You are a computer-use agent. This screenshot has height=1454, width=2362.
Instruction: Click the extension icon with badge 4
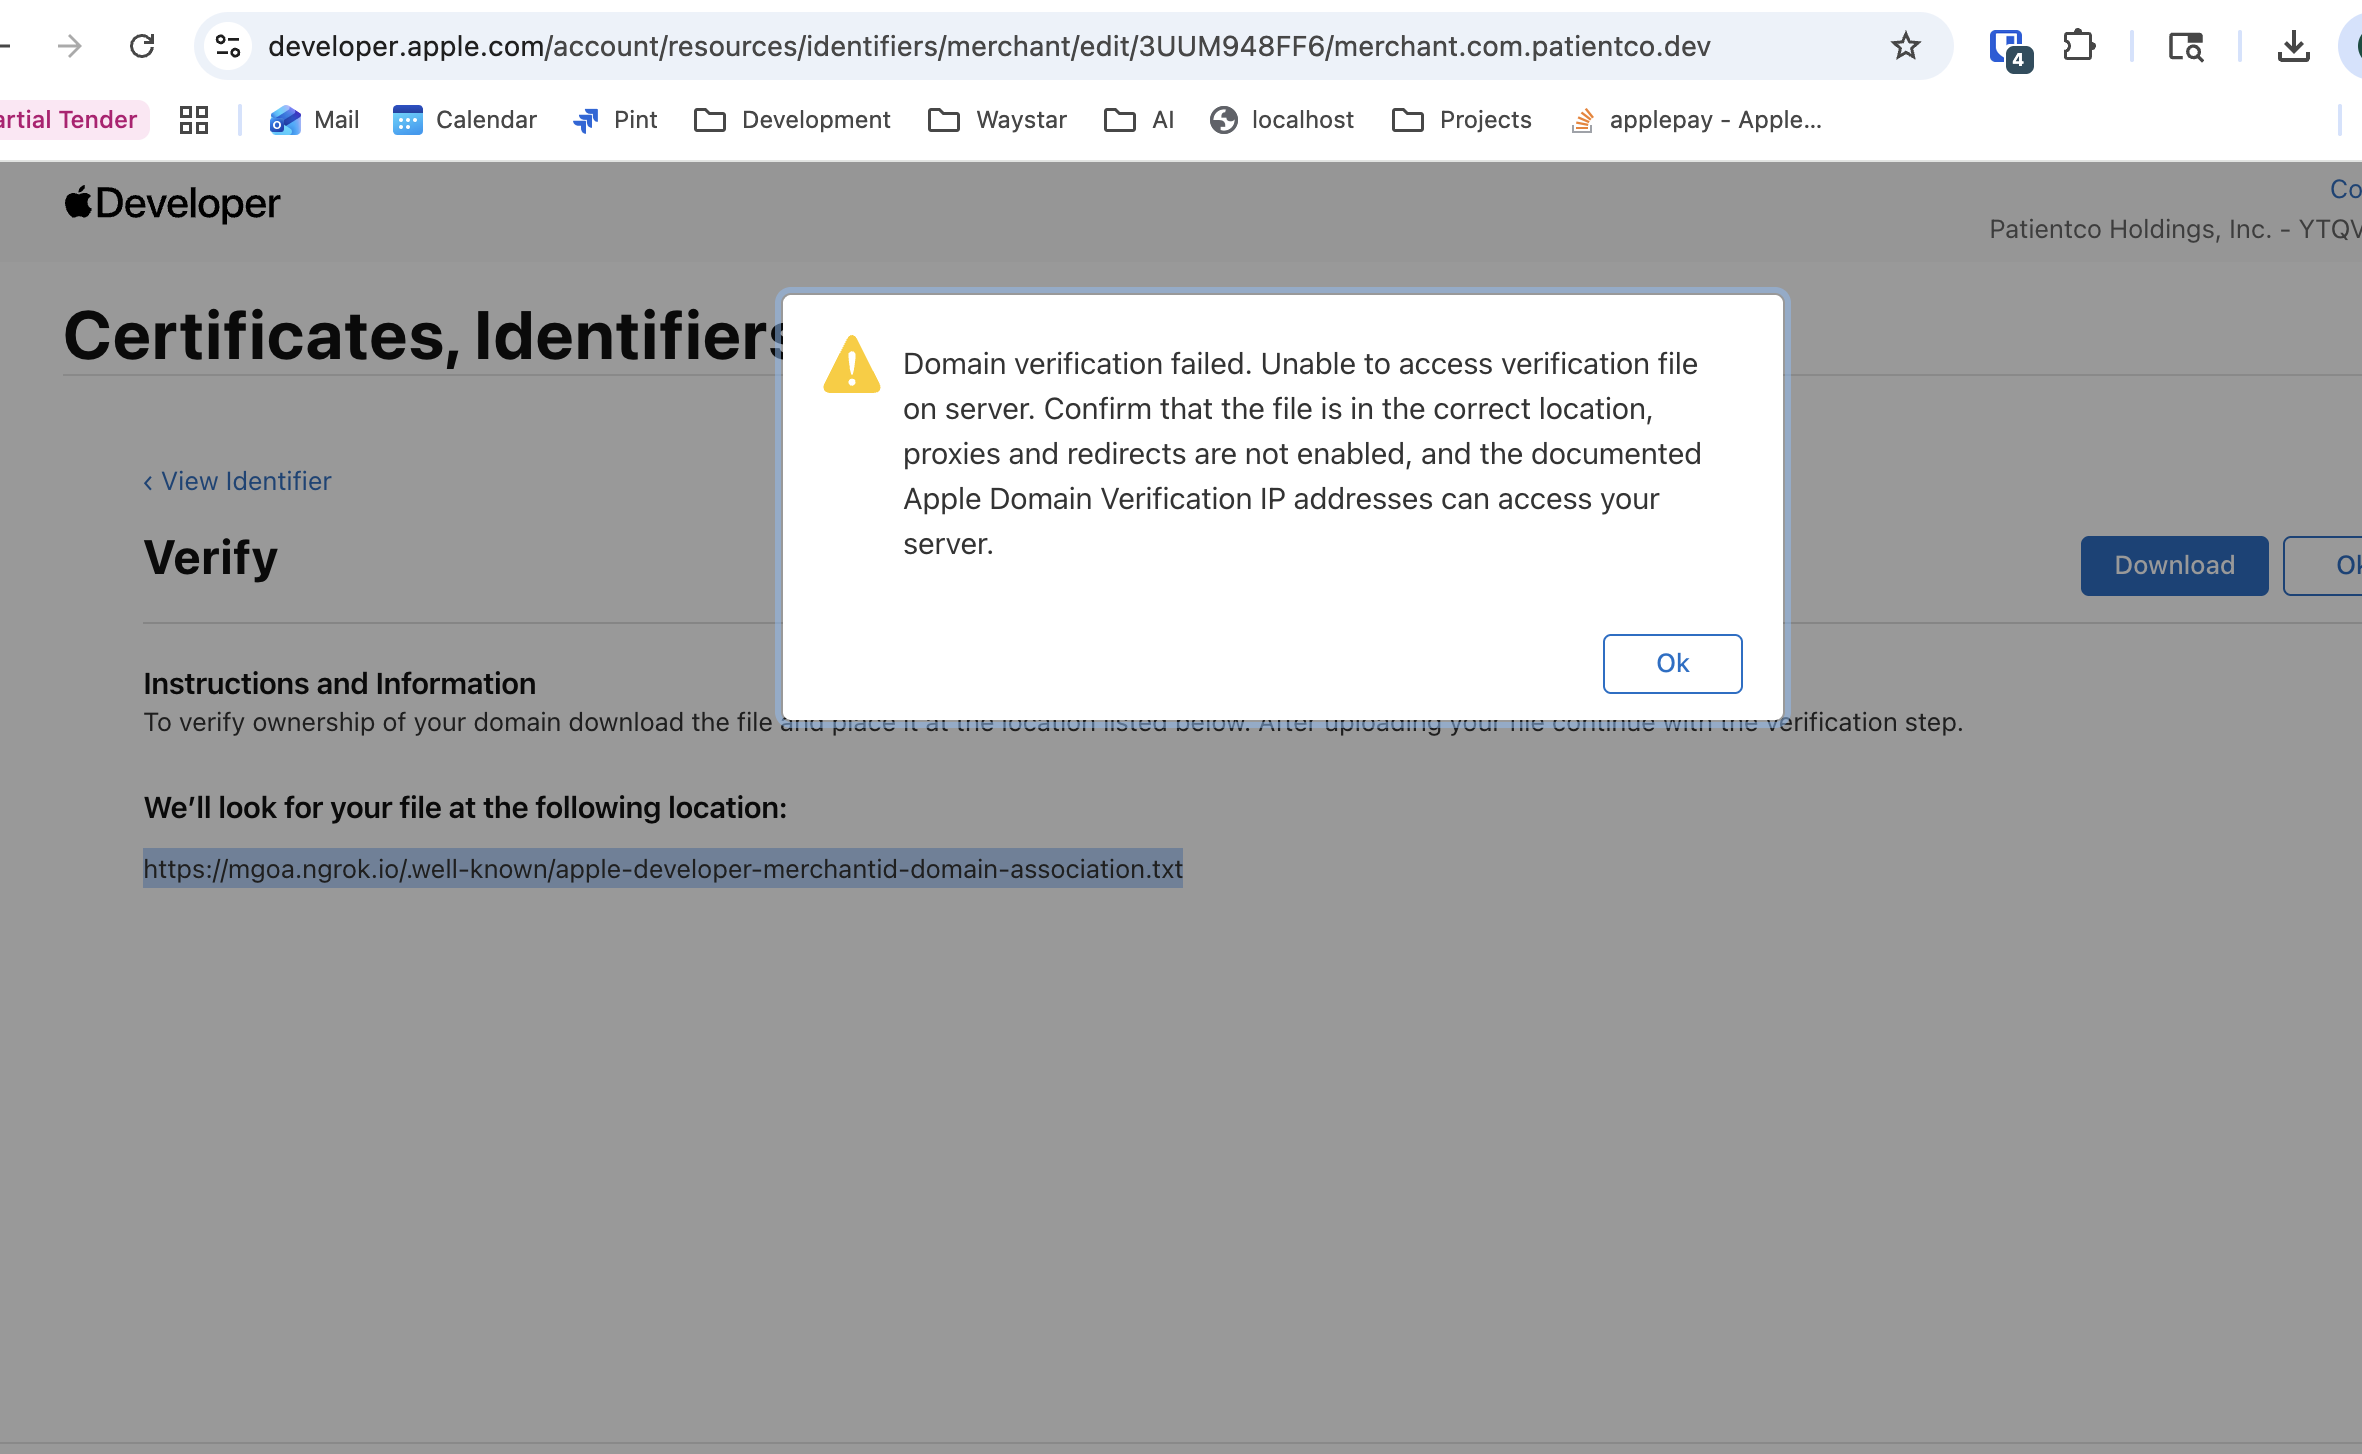[2008, 48]
